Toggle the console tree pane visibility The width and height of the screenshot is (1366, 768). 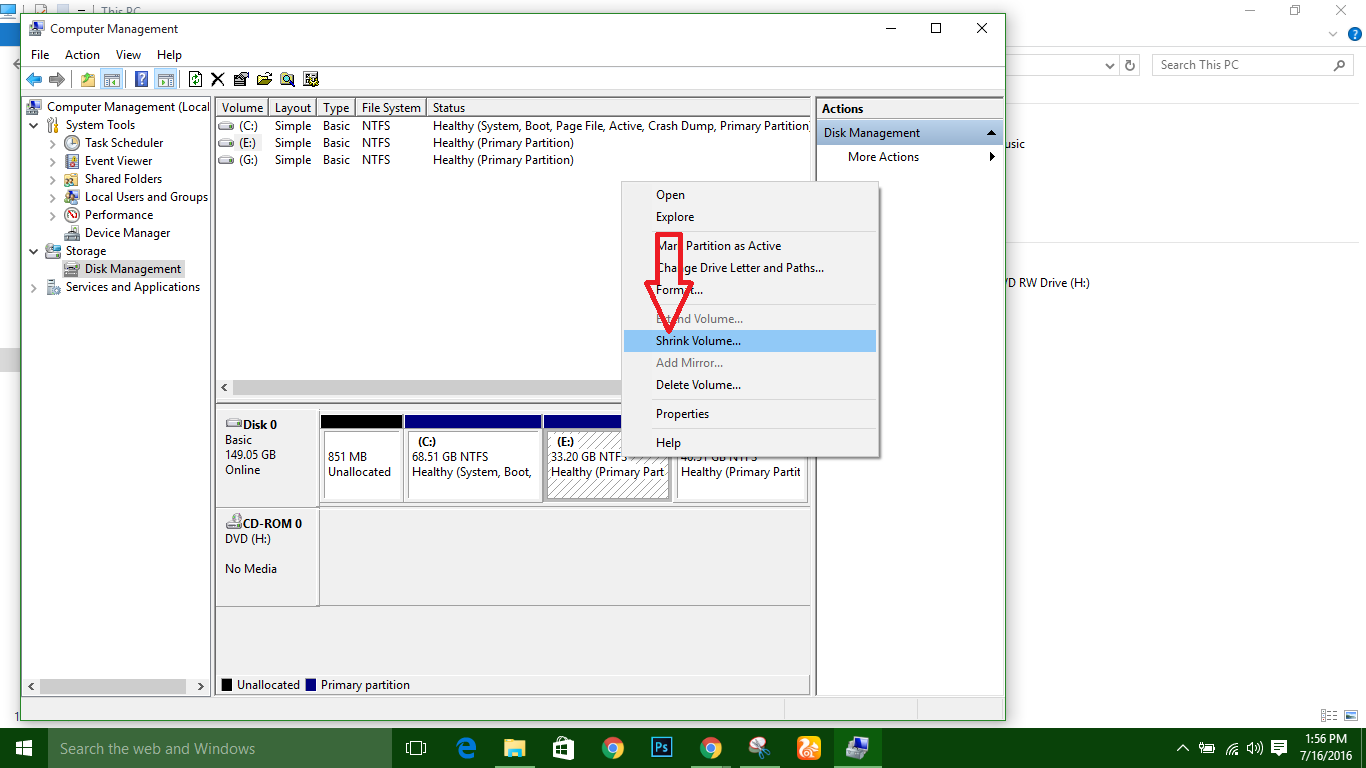[x=112, y=79]
